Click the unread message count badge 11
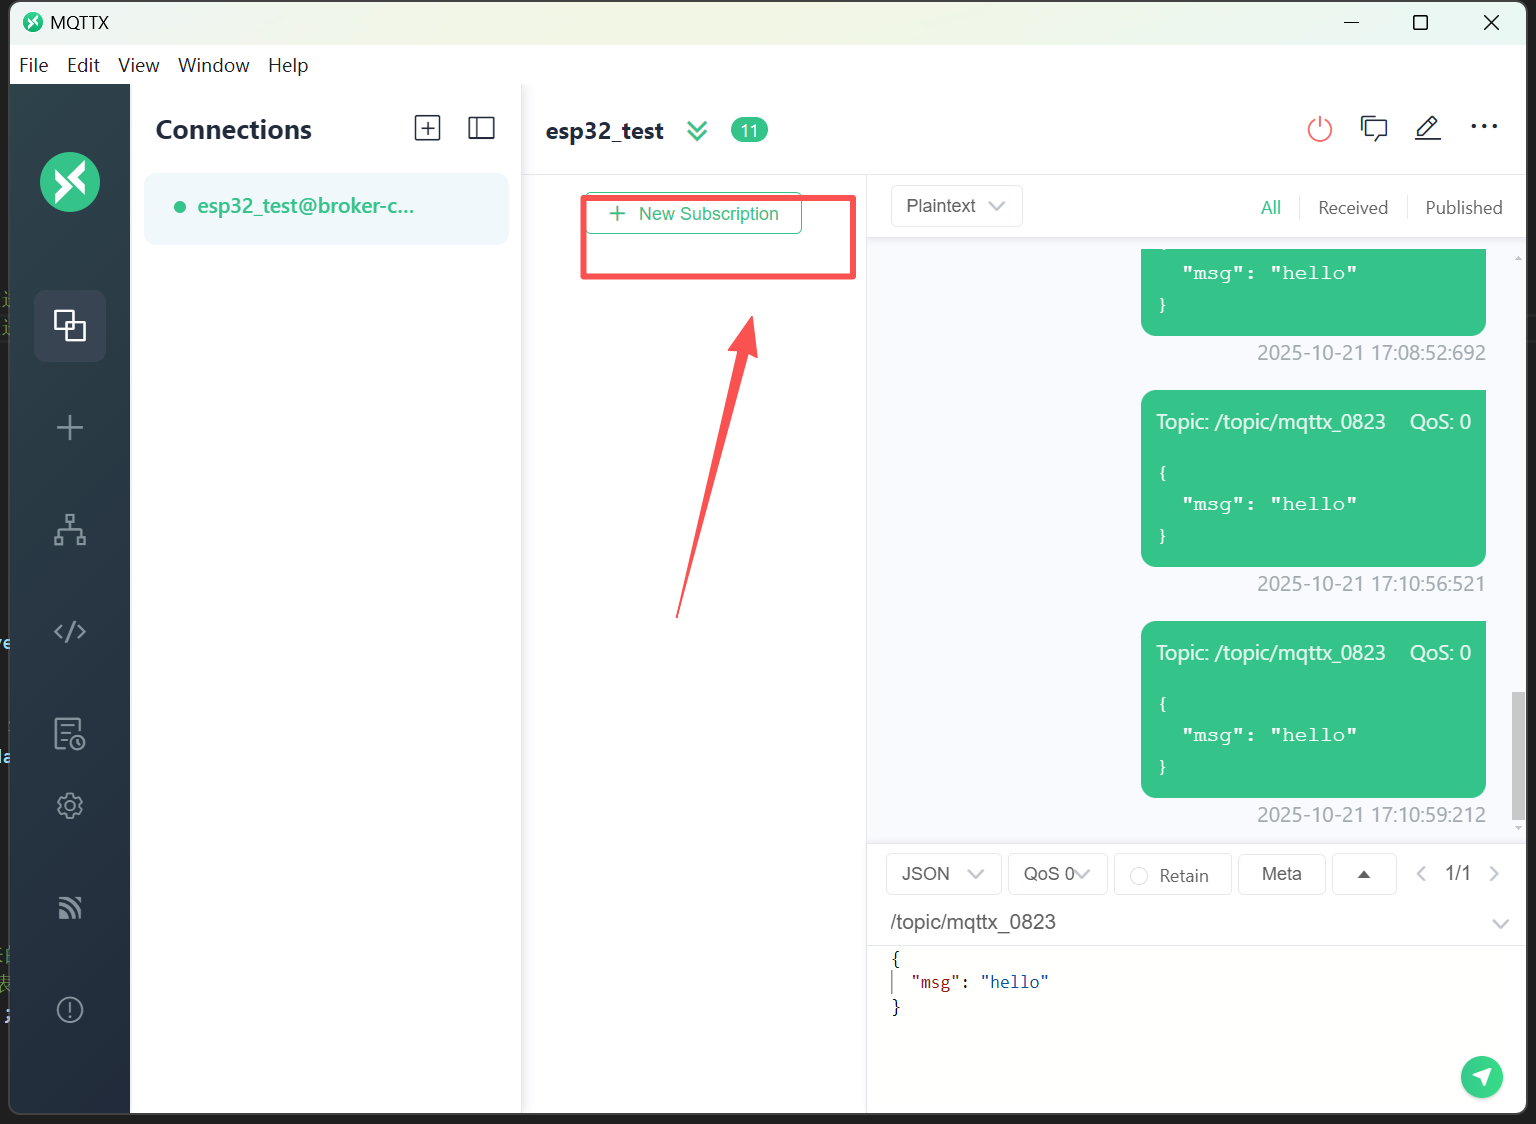Screen dimensions: 1536x1124 coord(749,130)
